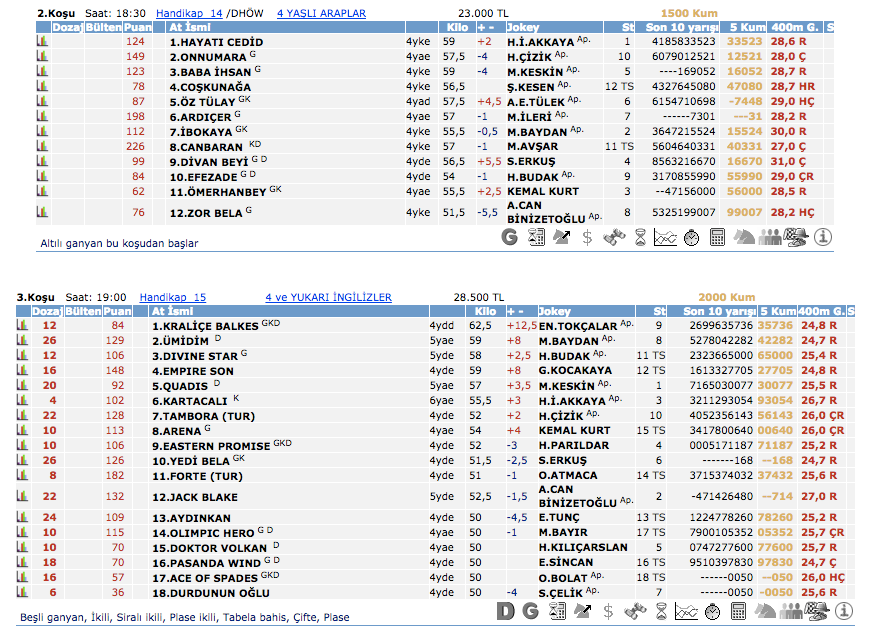Click bar chart icon beside KRALİÇE BALKES

(22, 326)
